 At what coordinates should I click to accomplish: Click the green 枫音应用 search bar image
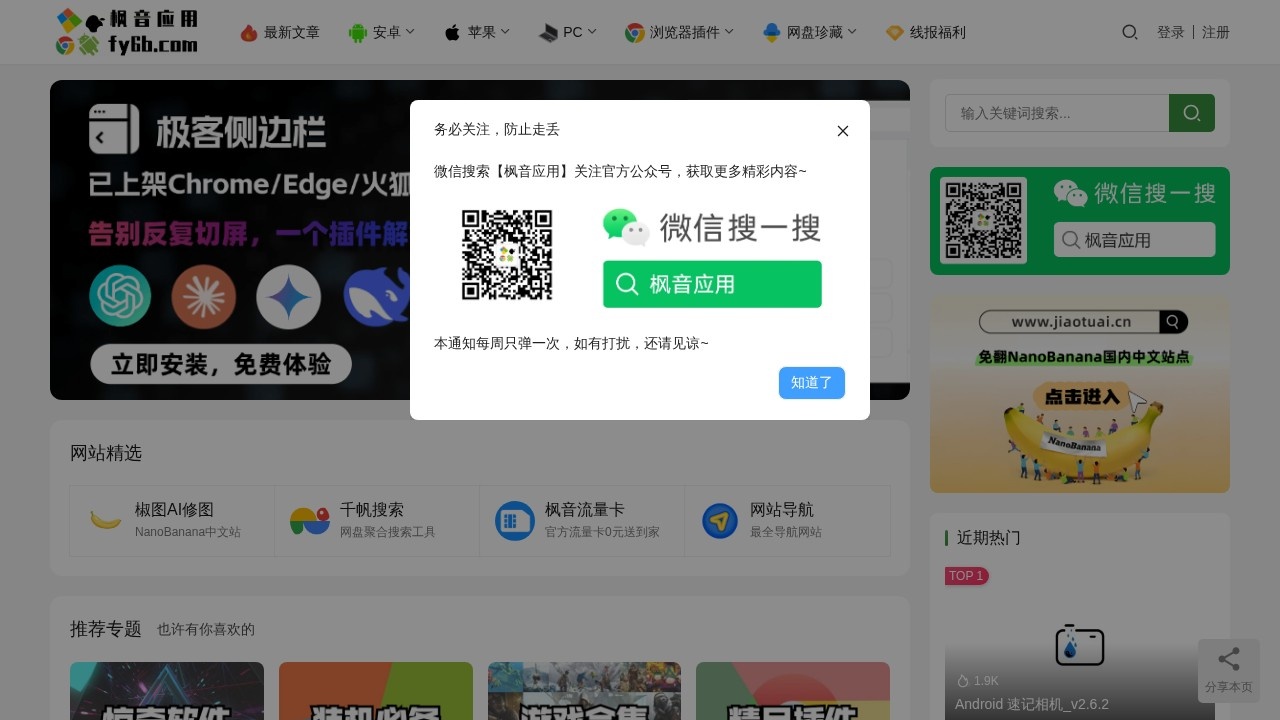712,284
